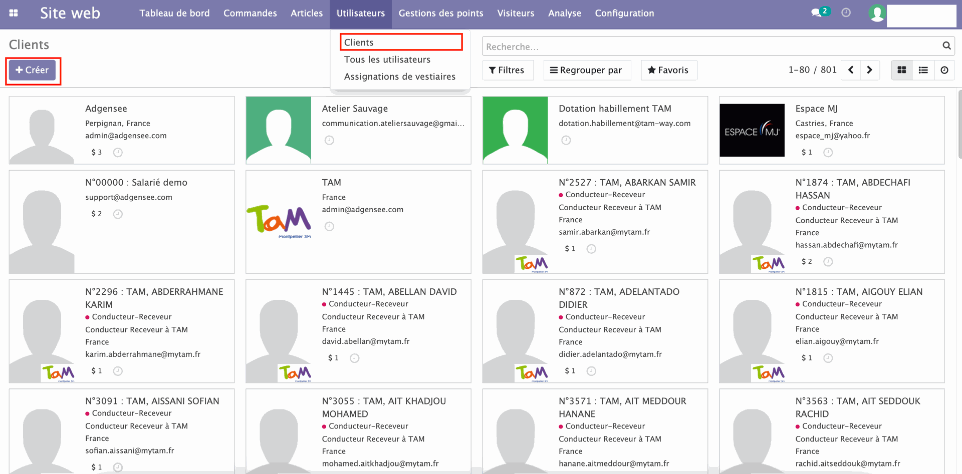Click activity clock on ABDERRAHMANE KARIM card
Image resolution: width=962 pixels, height=474 pixels.
tap(118, 371)
